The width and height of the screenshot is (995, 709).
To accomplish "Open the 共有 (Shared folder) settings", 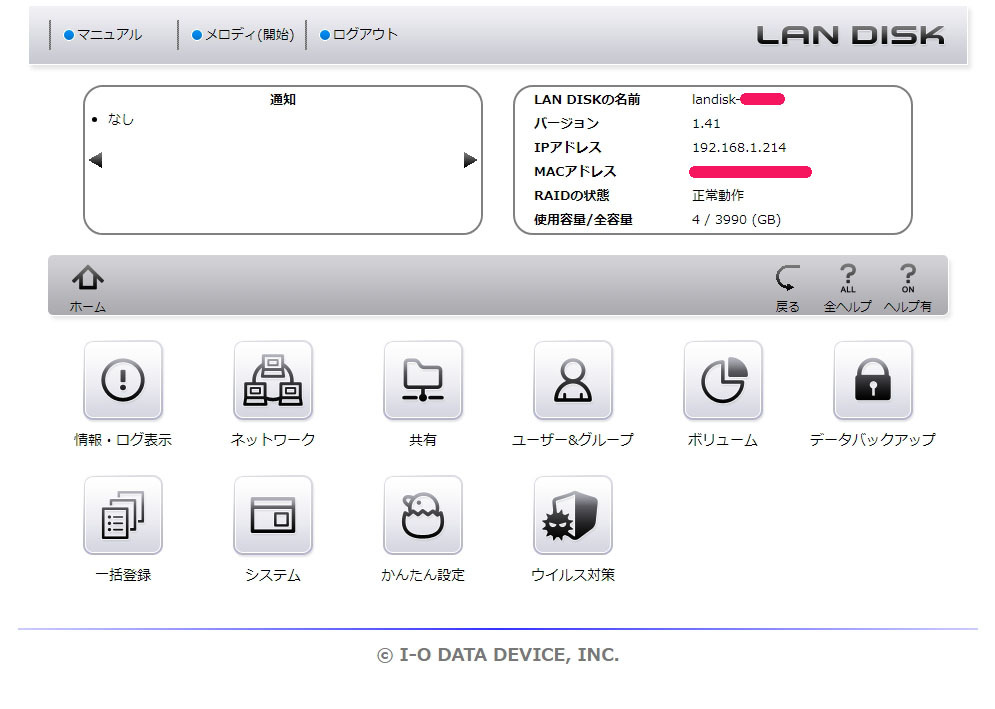I will 422,380.
